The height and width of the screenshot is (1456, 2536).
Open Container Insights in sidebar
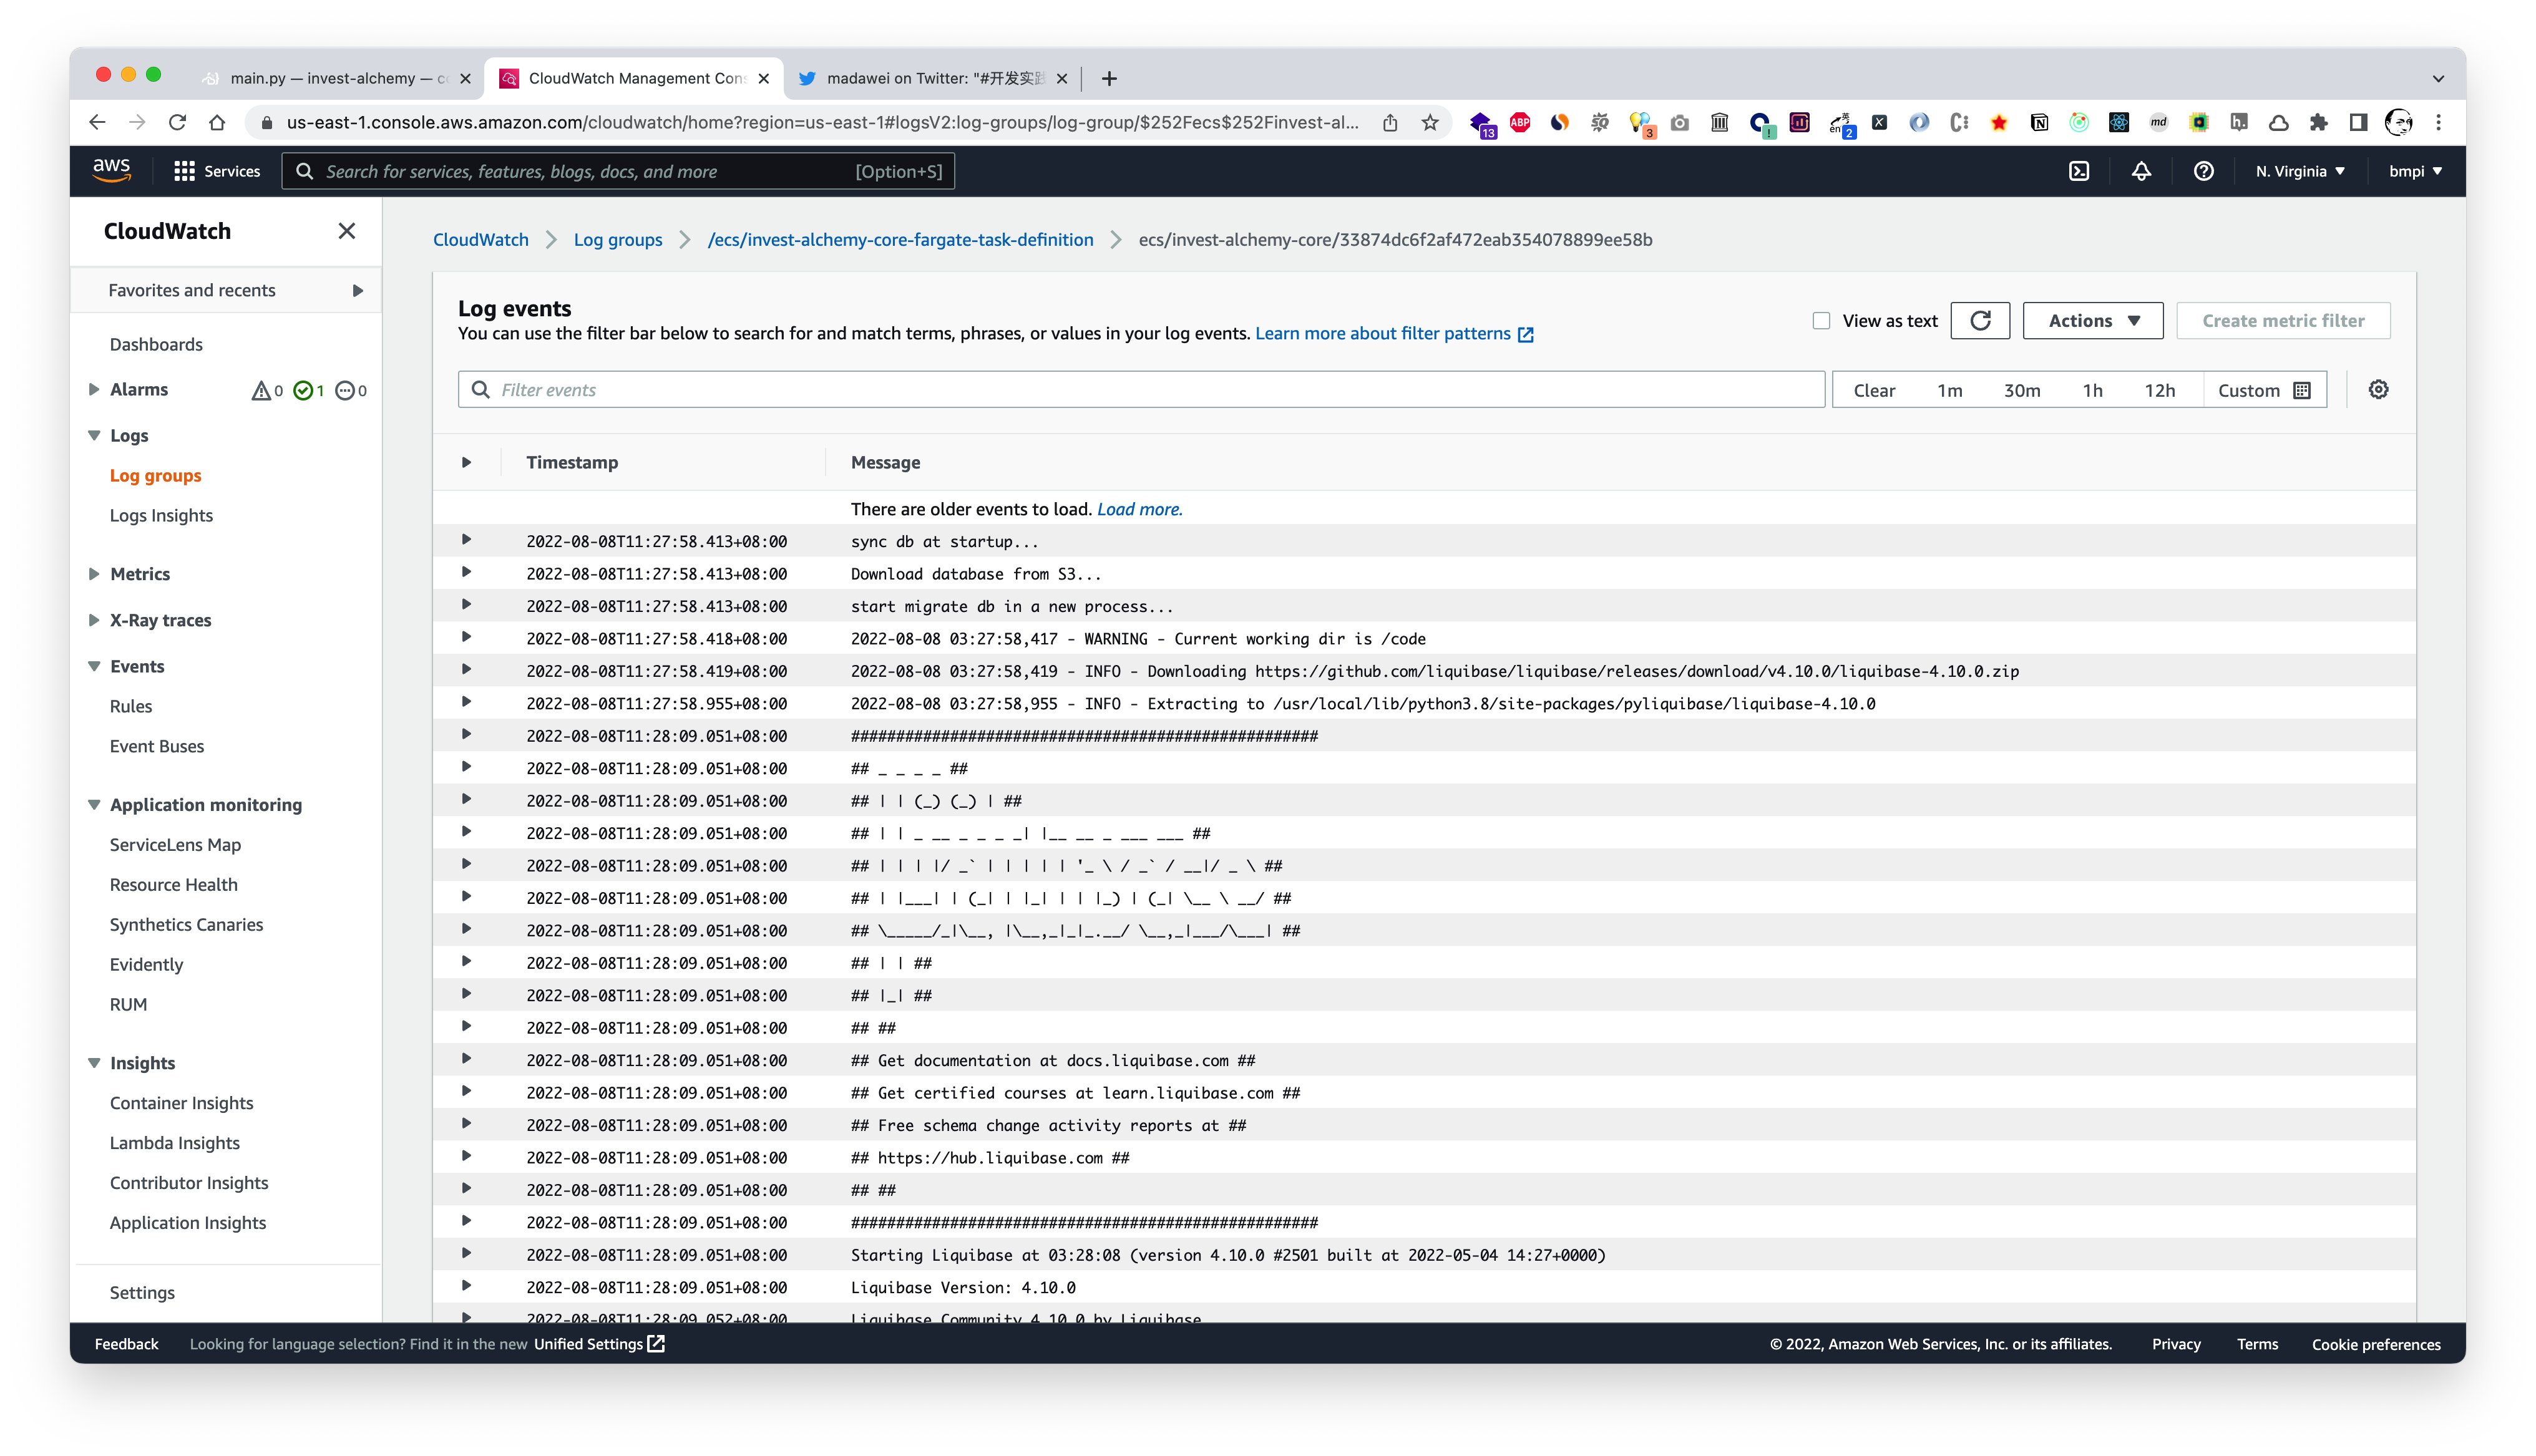181,1103
